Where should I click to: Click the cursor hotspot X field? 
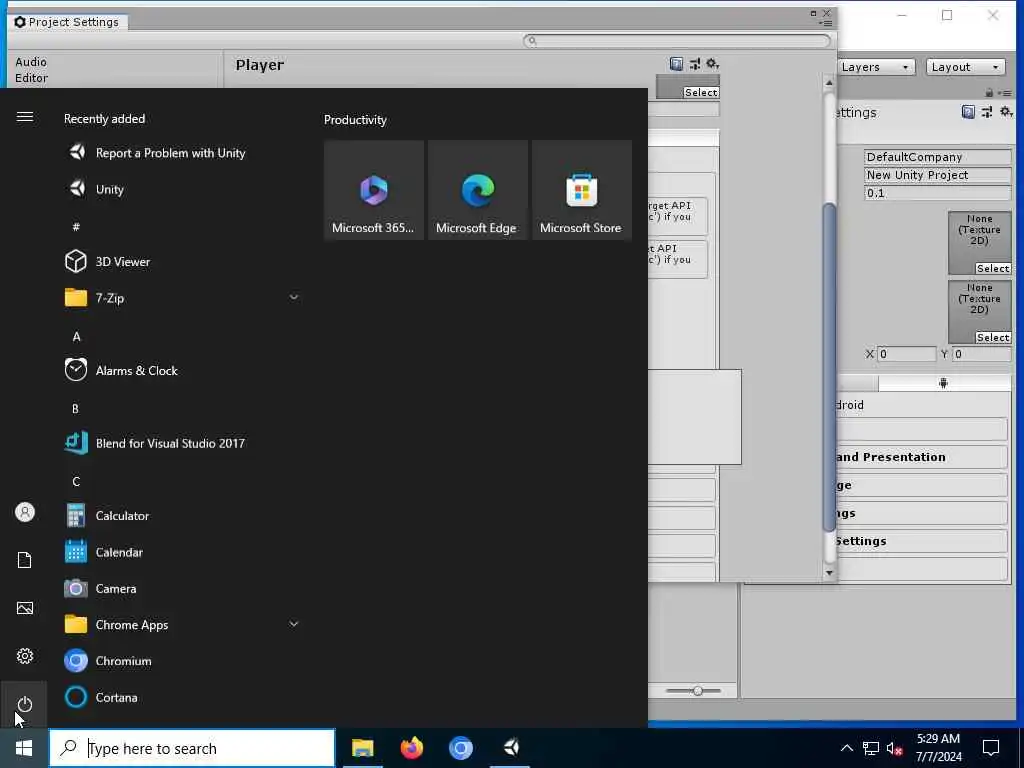[906, 355]
